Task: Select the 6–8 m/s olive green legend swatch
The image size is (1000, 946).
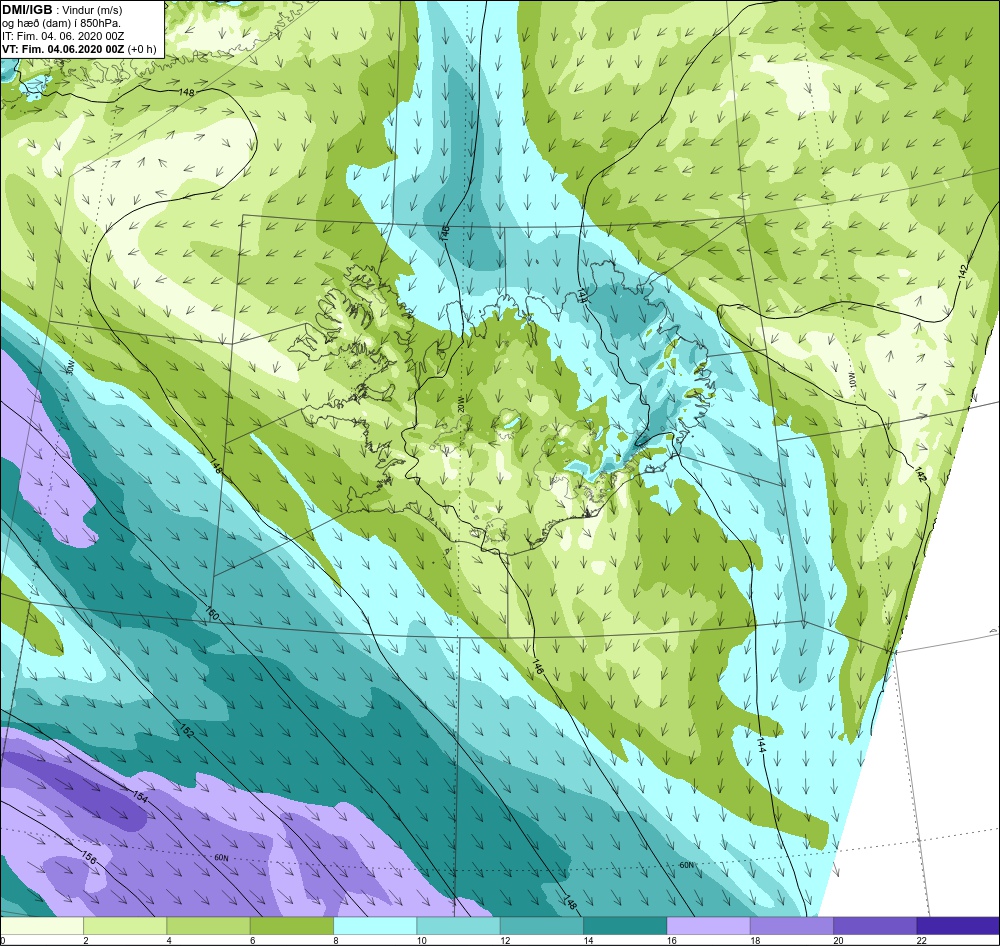Action: click(291, 925)
